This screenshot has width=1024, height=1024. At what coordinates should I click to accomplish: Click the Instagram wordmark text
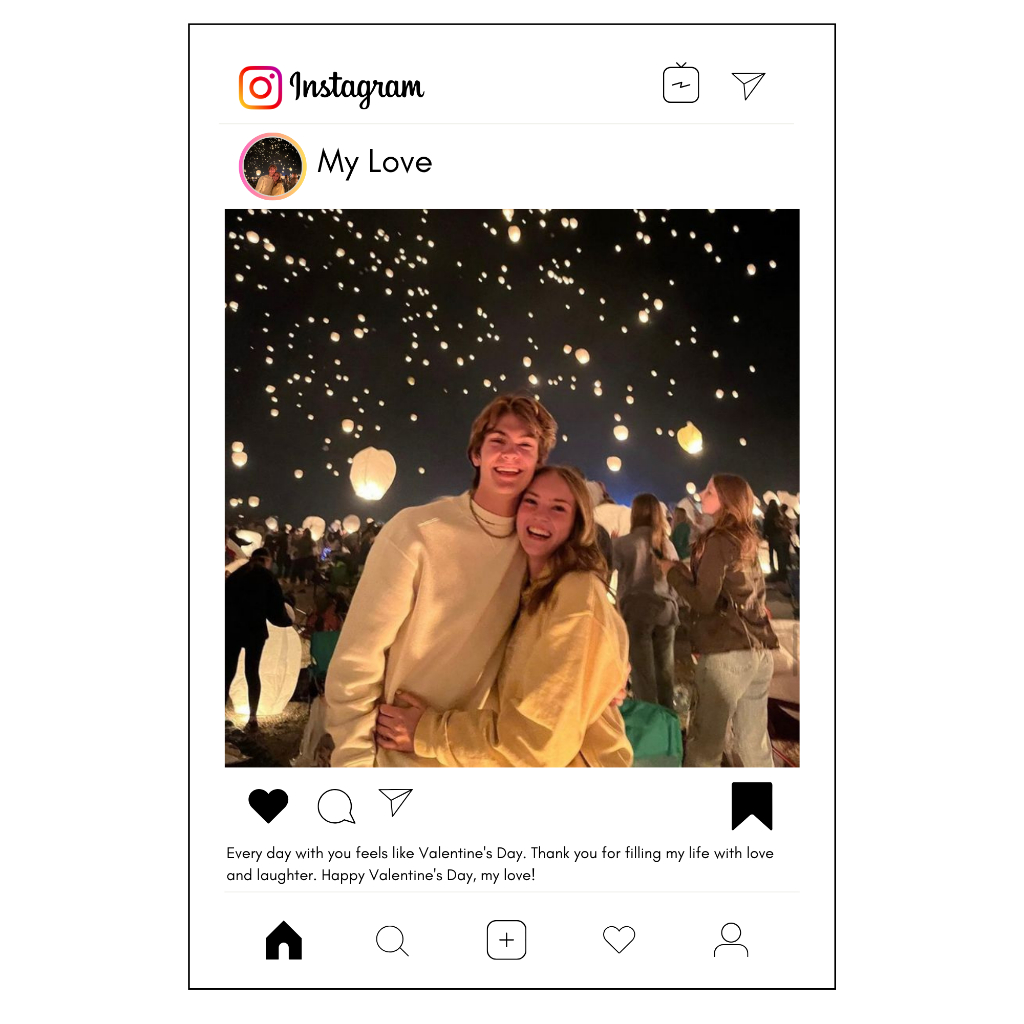click(x=357, y=88)
